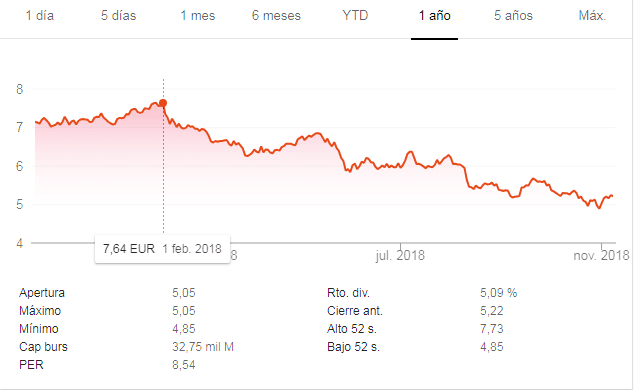Show the 6 meses range
634x390 pixels.
276,16
